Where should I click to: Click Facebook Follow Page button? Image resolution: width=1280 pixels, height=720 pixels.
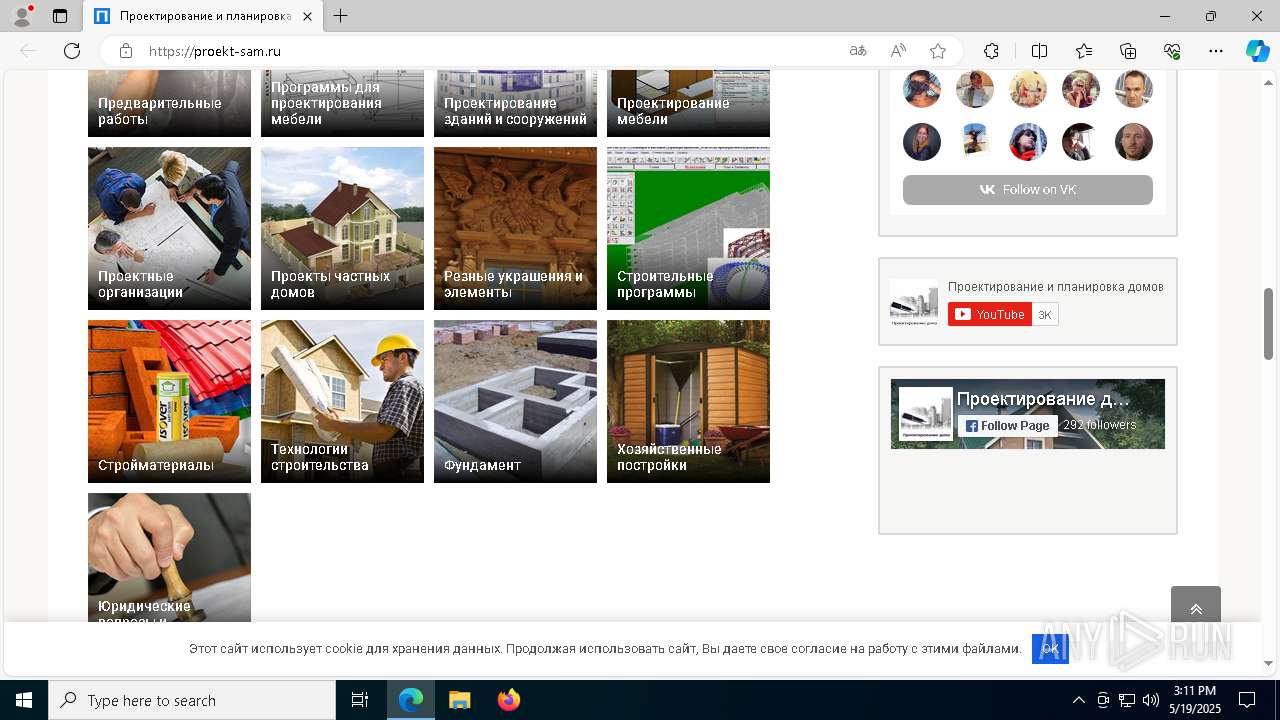(x=1008, y=425)
